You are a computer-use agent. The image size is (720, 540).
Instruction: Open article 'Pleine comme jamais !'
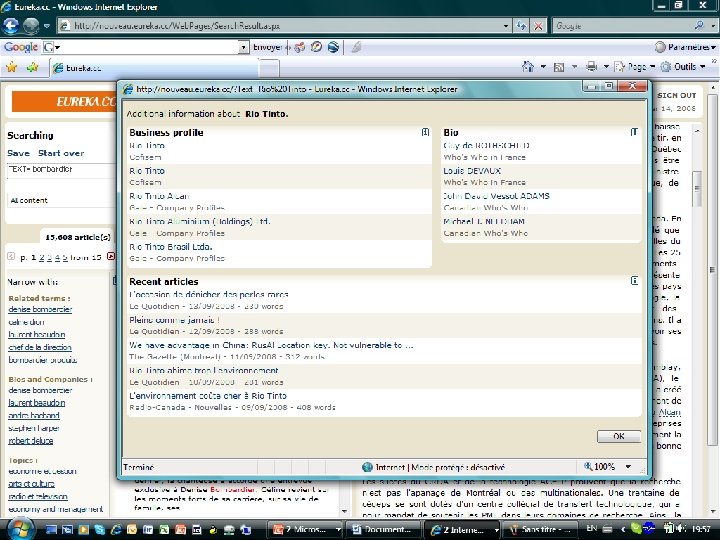pyautogui.click(x=174, y=320)
